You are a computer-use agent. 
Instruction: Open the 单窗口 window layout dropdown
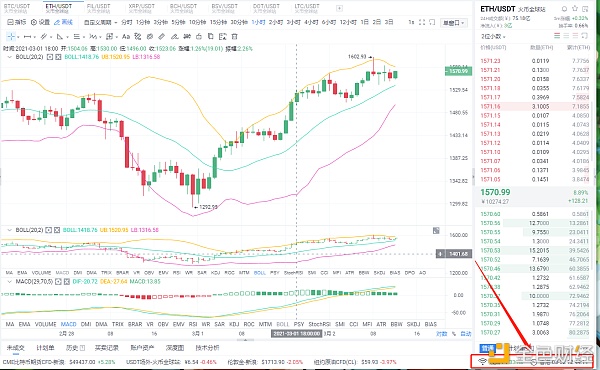(453, 23)
